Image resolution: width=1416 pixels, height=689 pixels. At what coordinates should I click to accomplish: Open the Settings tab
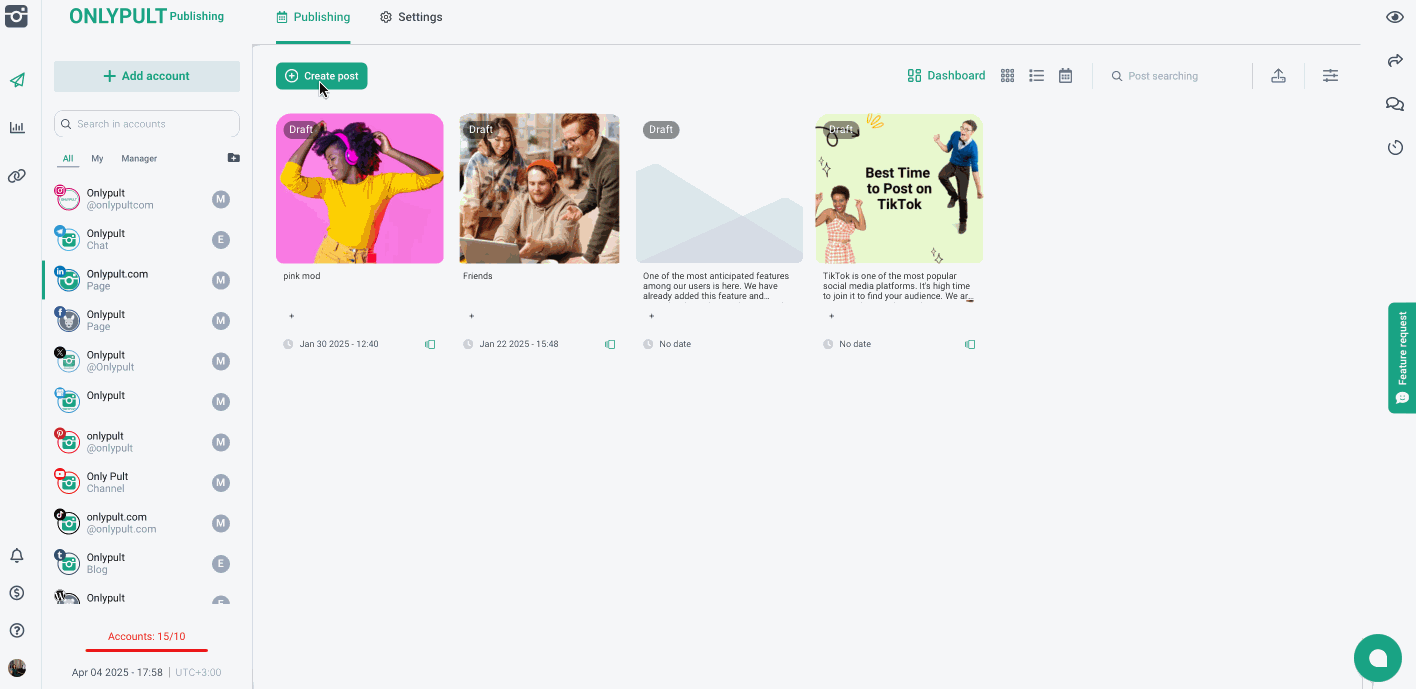411,17
